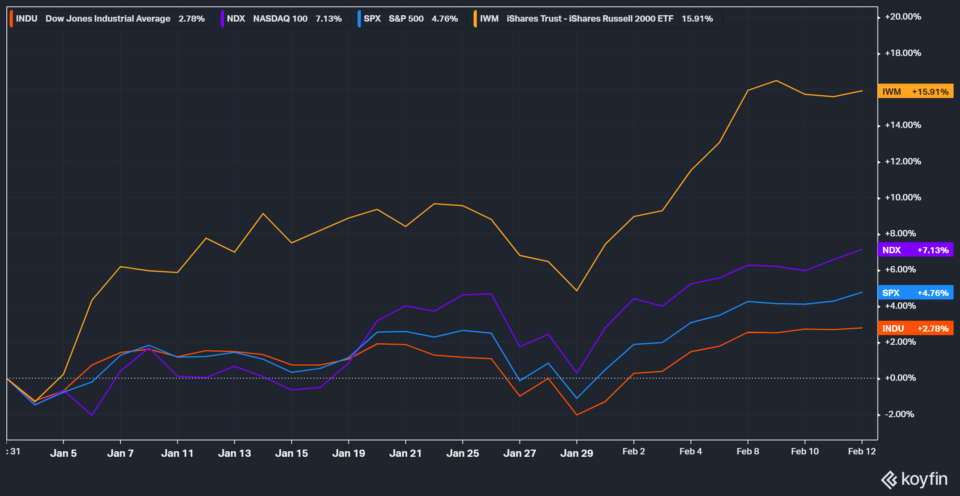Viewport: 960px width, 496px height.
Task: Click the 7.13% value in NDX legend
Action: [329, 19]
